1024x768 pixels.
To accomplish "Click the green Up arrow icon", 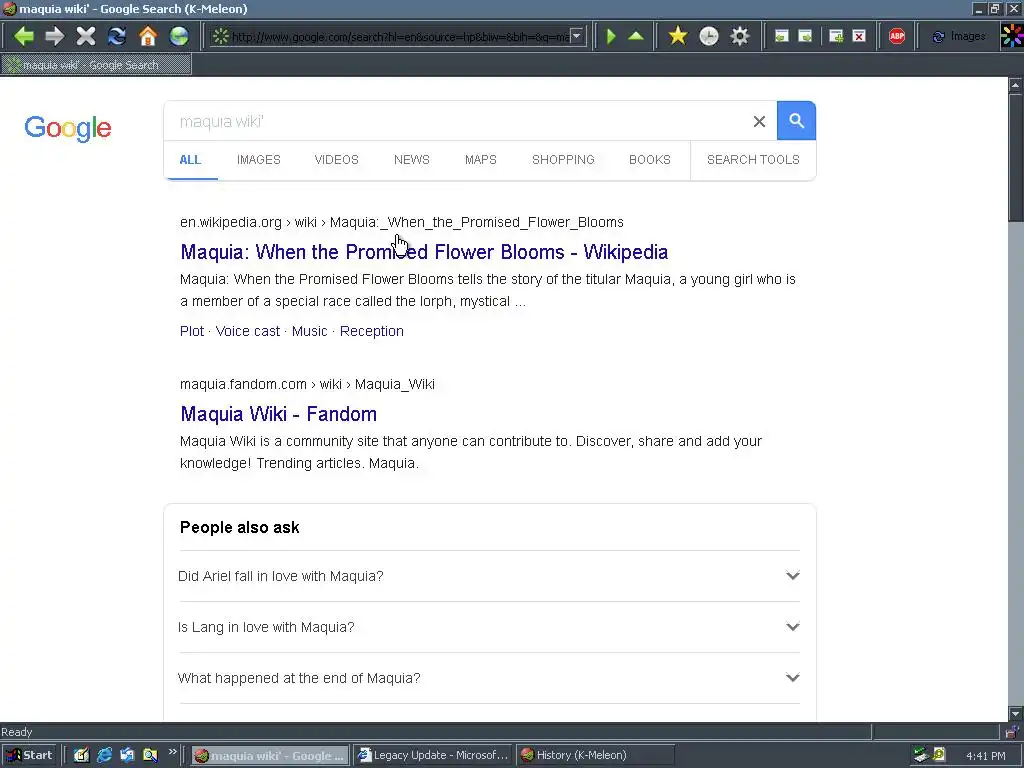I will click(636, 36).
